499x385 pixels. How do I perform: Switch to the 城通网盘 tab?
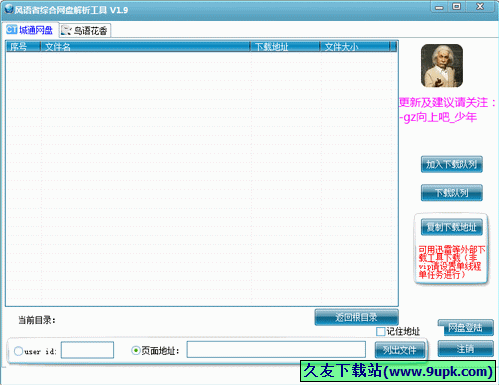30,30
